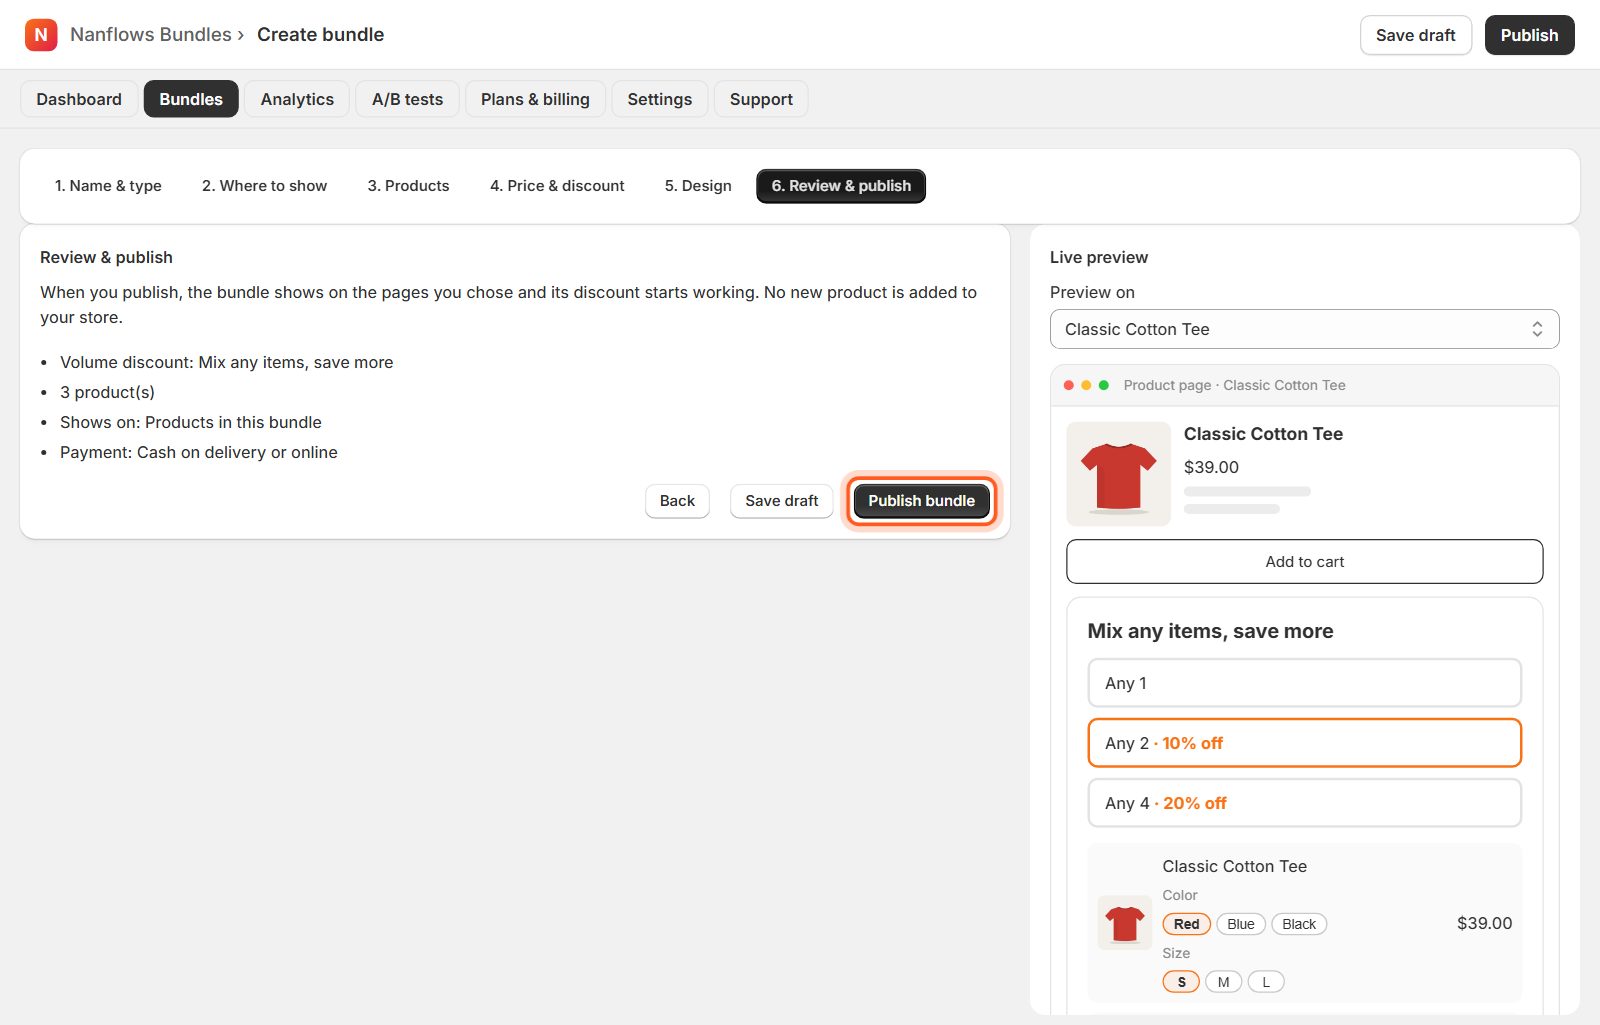Click the "3 product(s)" summary line
Screen dimensions: 1600x1025
tap(107, 392)
